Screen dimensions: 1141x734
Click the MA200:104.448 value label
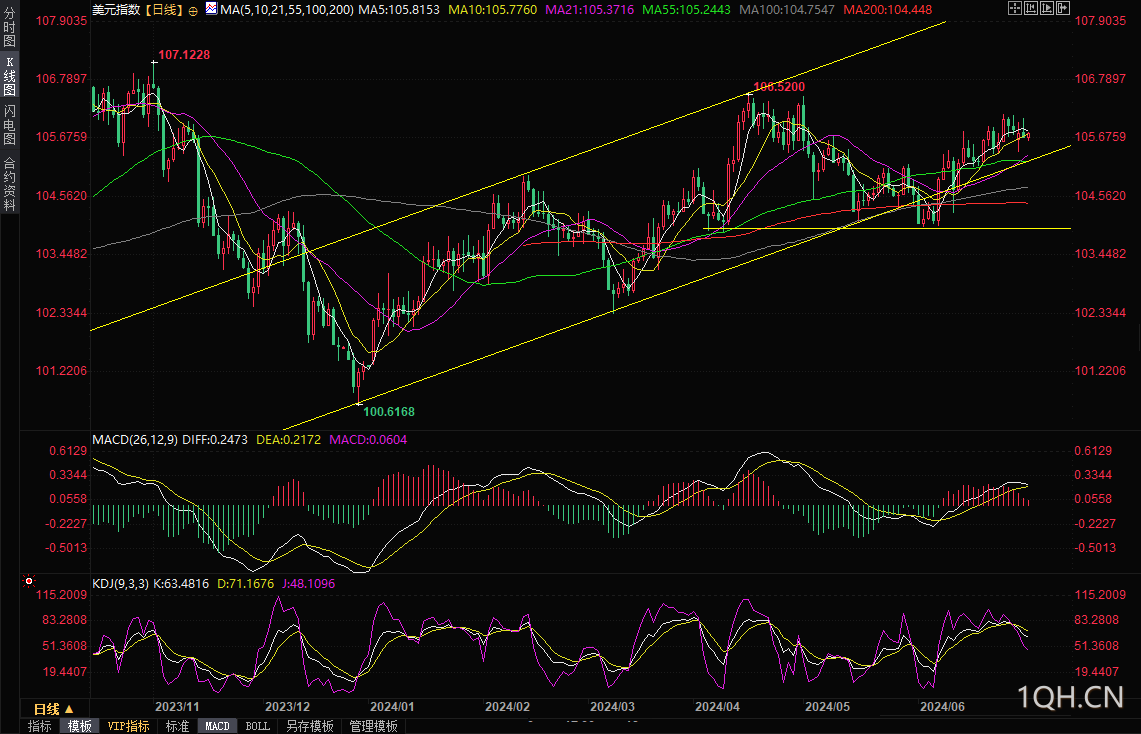click(x=887, y=9)
